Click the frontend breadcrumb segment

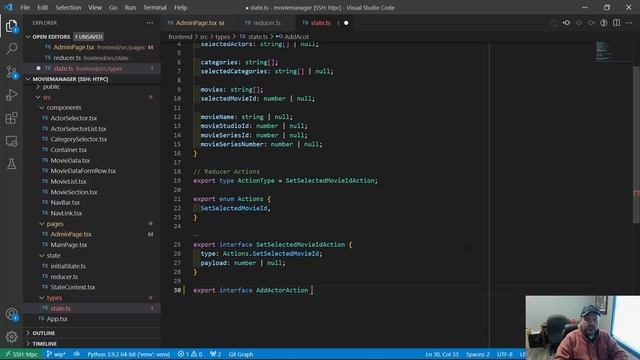click(x=180, y=37)
